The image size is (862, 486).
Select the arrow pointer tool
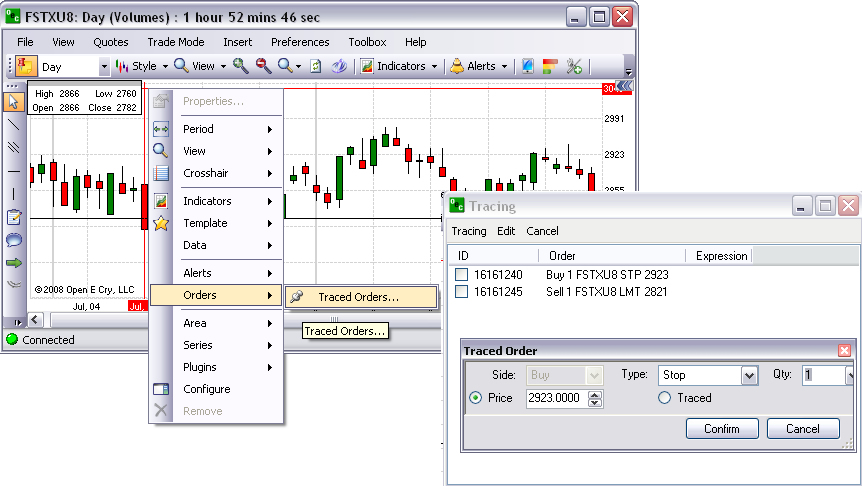[x=14, y=101]
